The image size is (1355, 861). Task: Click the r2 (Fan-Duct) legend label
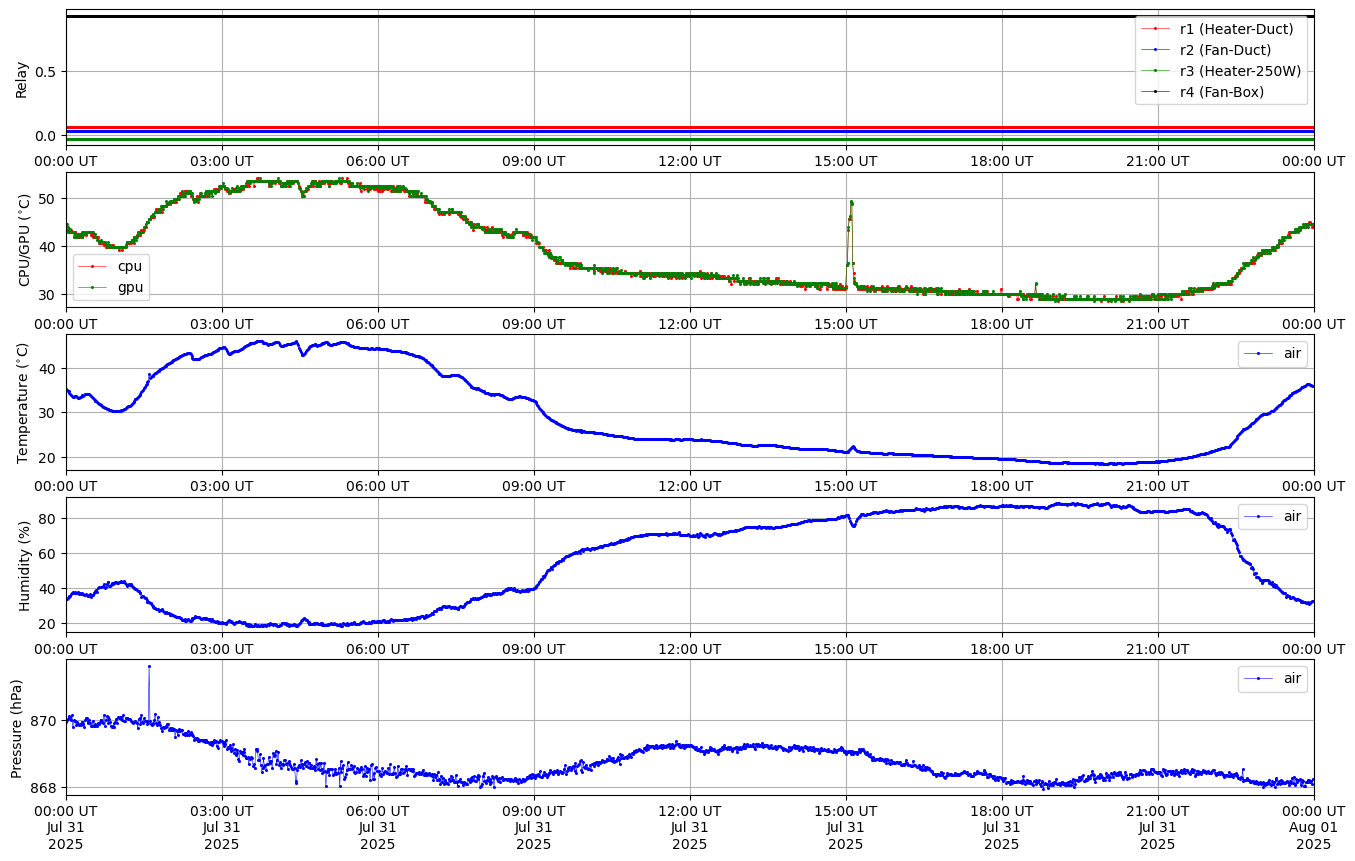(x=1226, y=50)
